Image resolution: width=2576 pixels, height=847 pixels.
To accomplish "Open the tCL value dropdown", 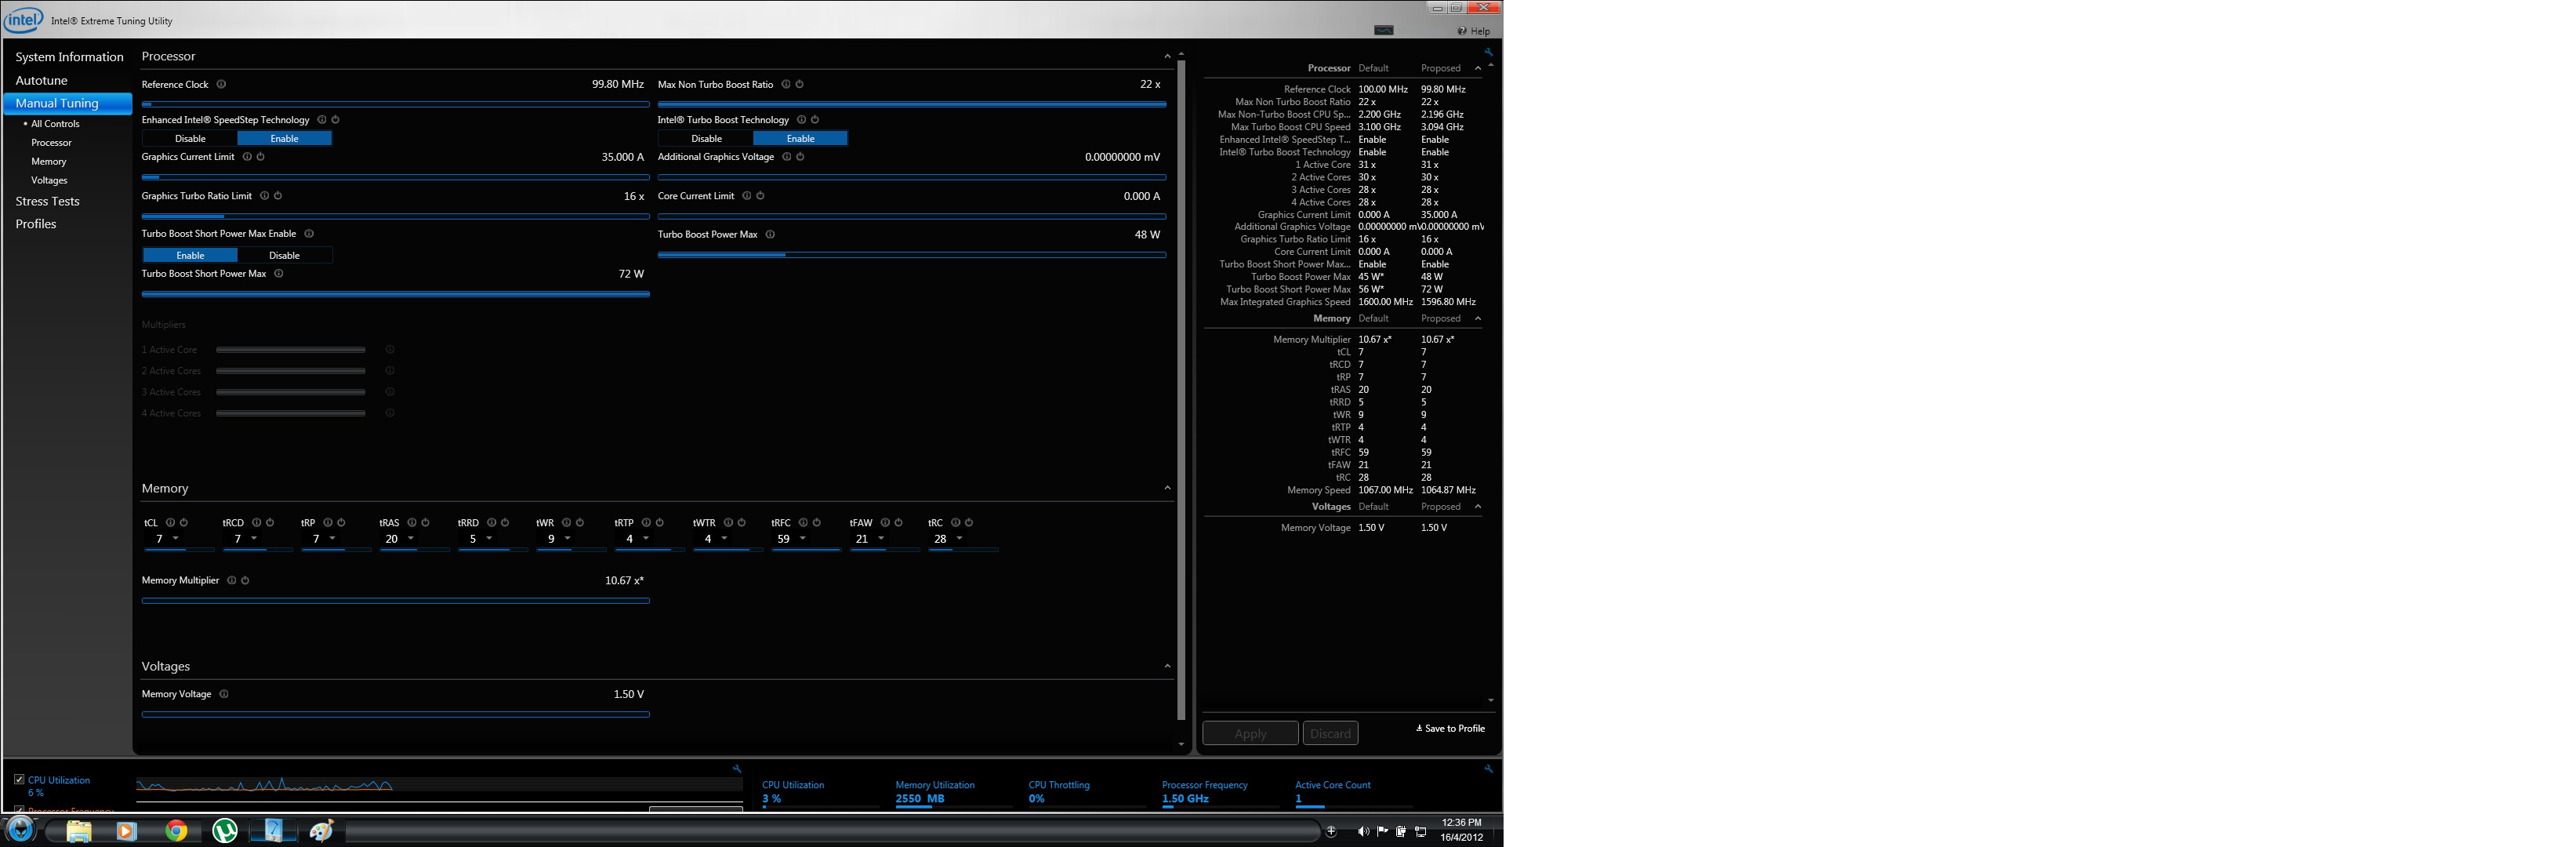I will point(176,539).
